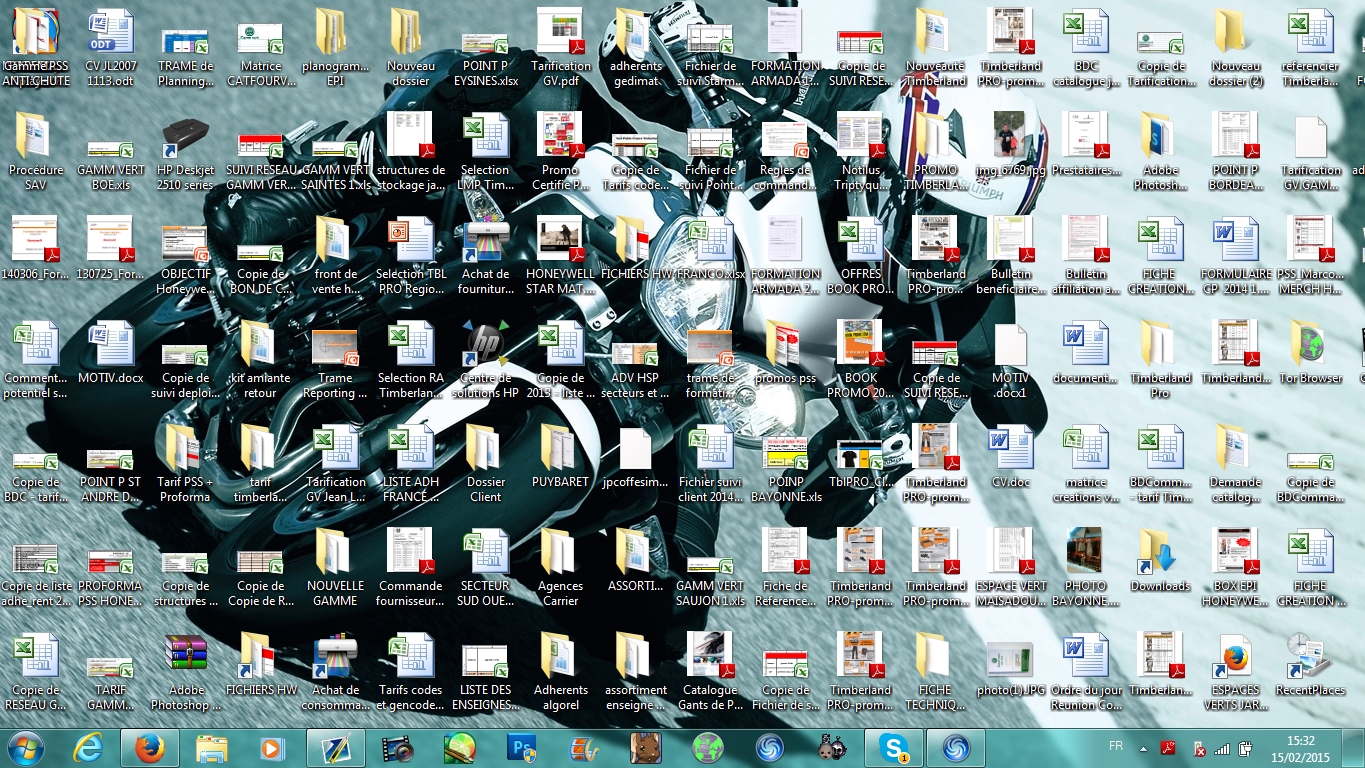
Task: Click the 'LISTE DES ENSEIGNES...' label
Action: 485,697
